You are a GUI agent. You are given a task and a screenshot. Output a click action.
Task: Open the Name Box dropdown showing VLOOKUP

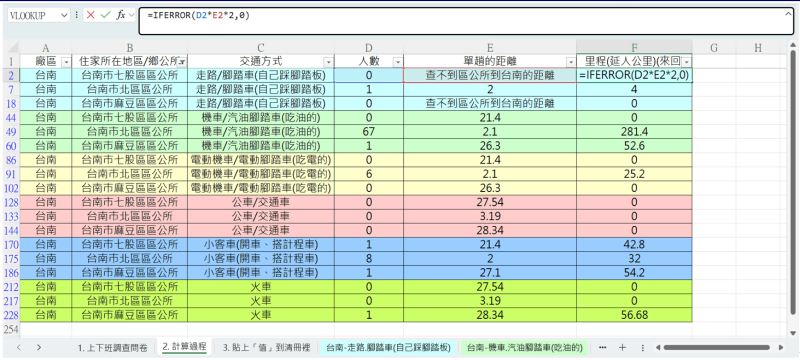[x=64, y=15]
